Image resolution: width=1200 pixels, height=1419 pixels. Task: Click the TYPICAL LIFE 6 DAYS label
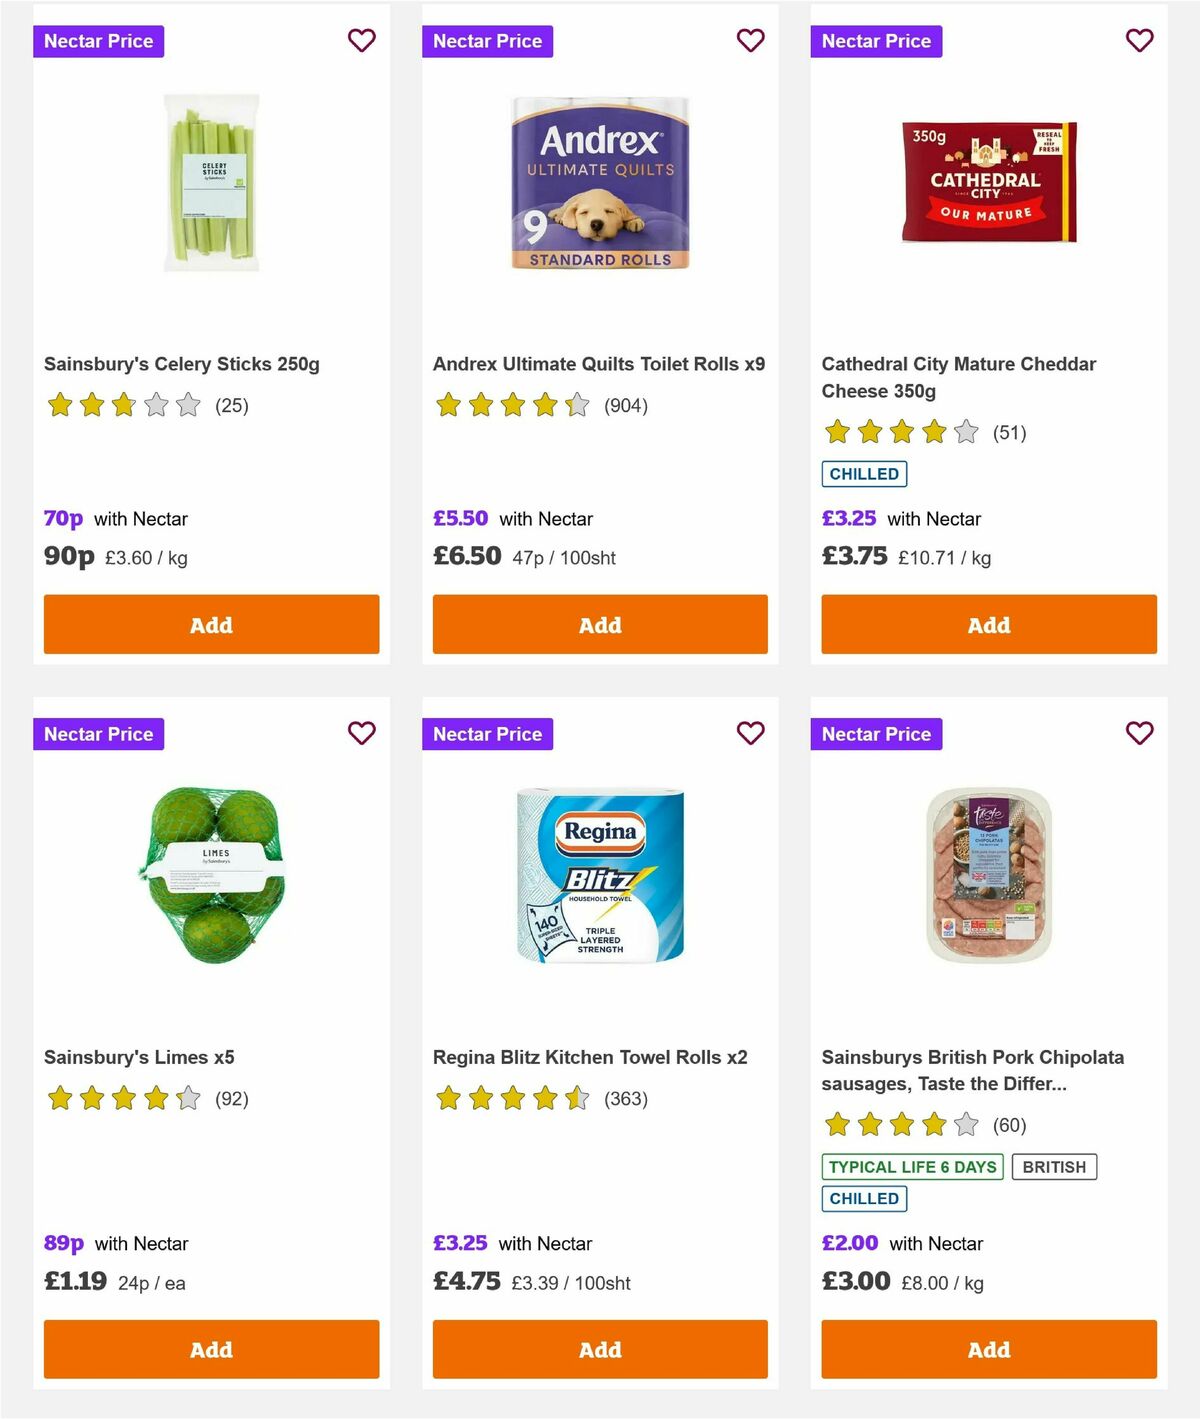[911, 1166]
